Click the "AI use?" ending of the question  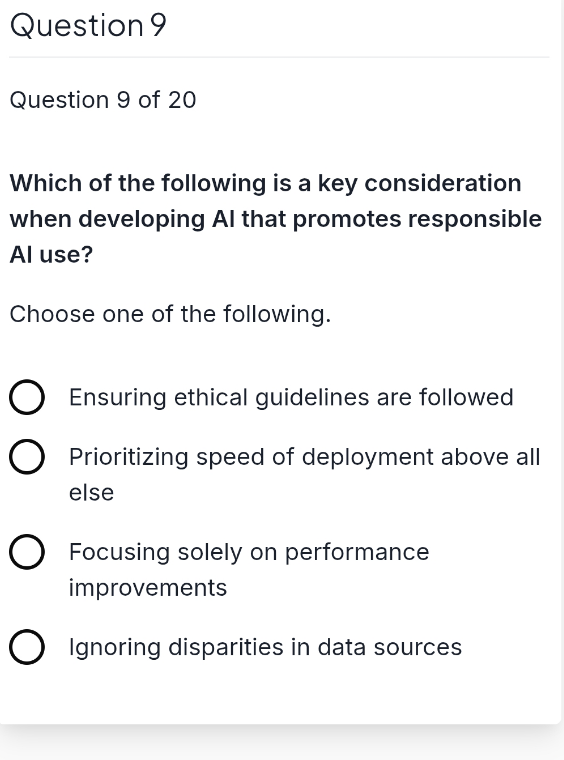51,254
